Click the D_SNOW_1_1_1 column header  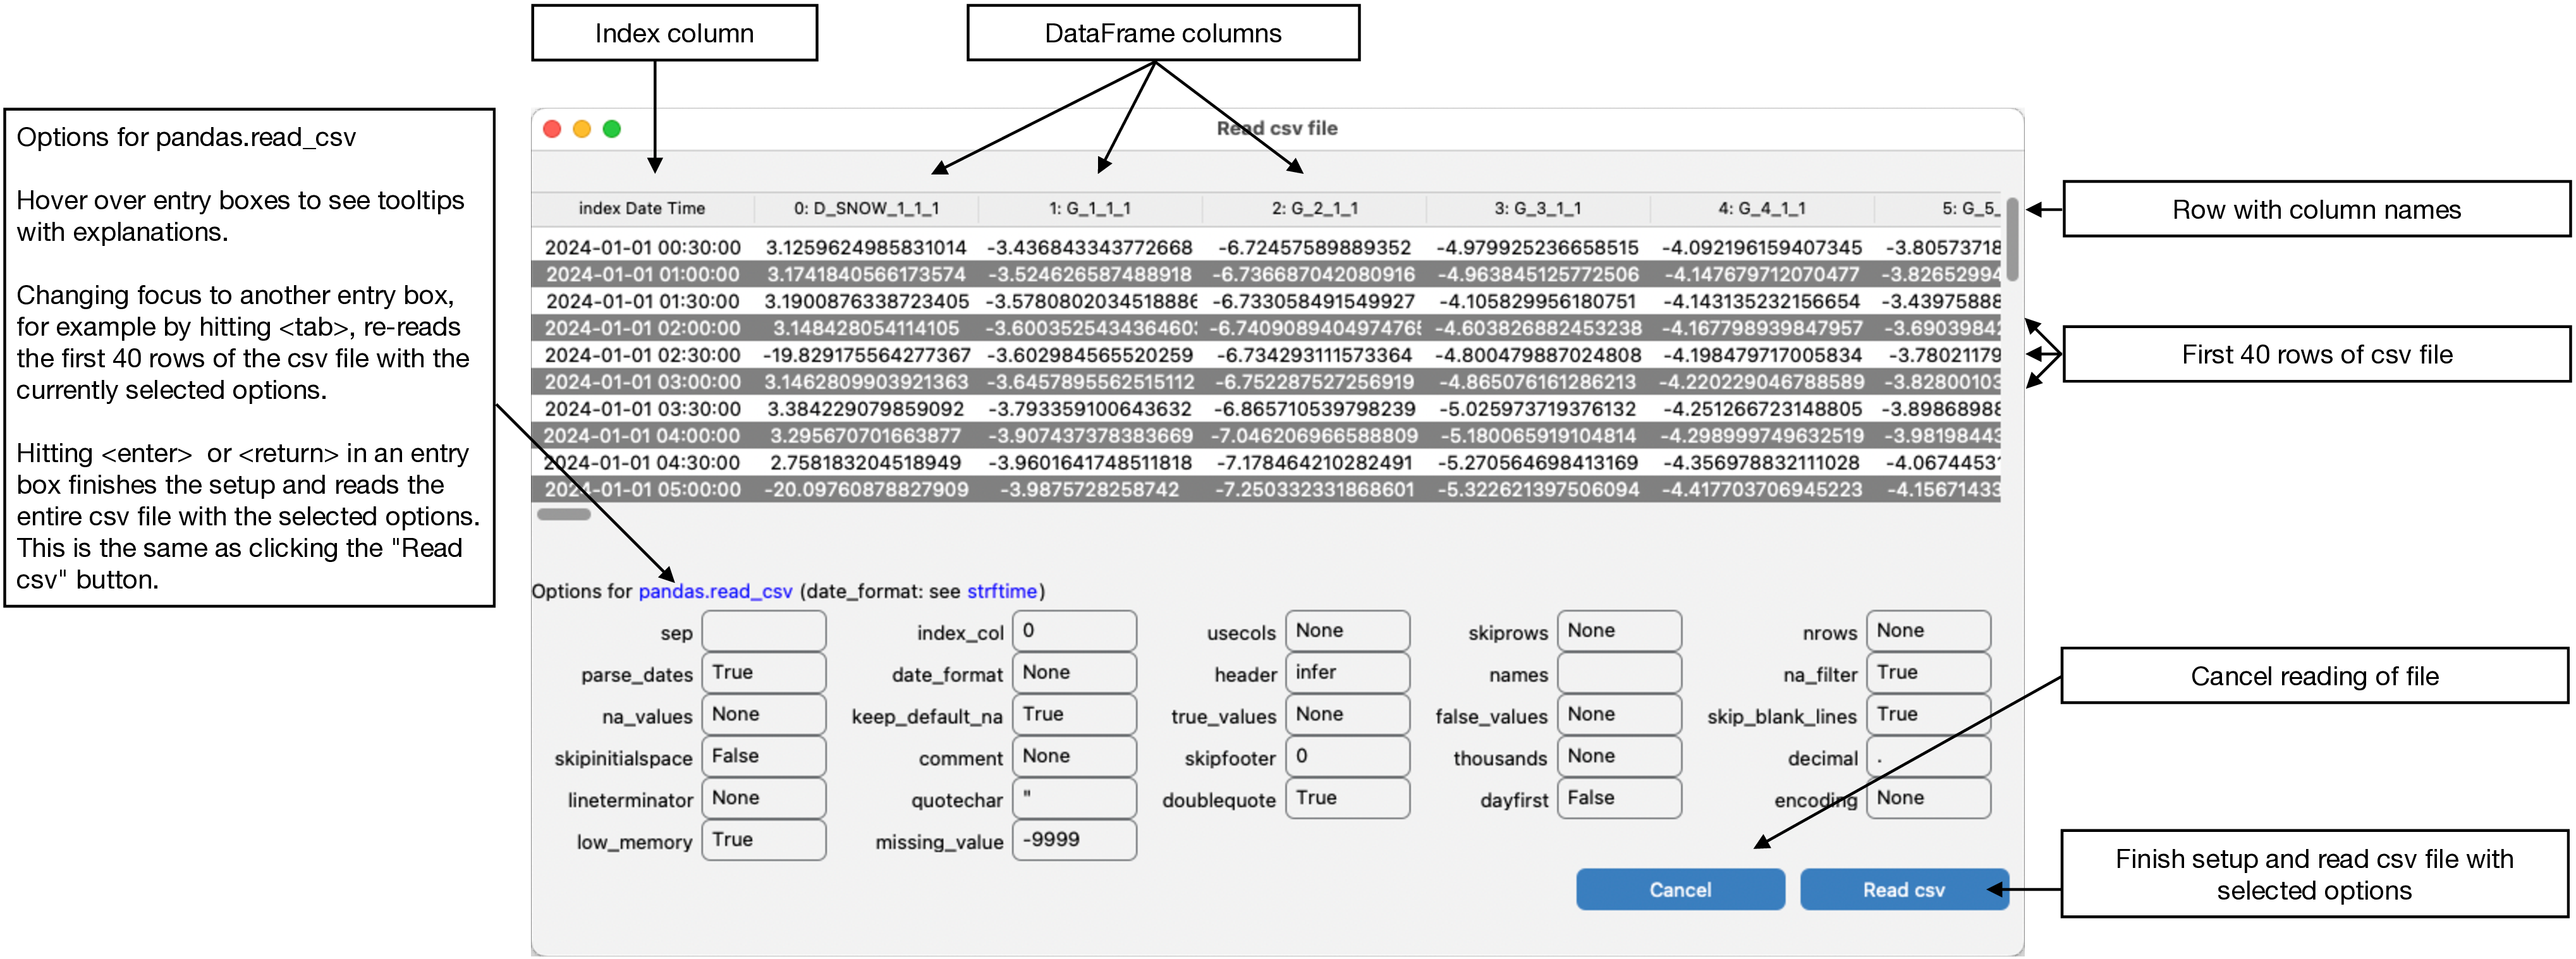pyautogui.click(x=866, y=208)
